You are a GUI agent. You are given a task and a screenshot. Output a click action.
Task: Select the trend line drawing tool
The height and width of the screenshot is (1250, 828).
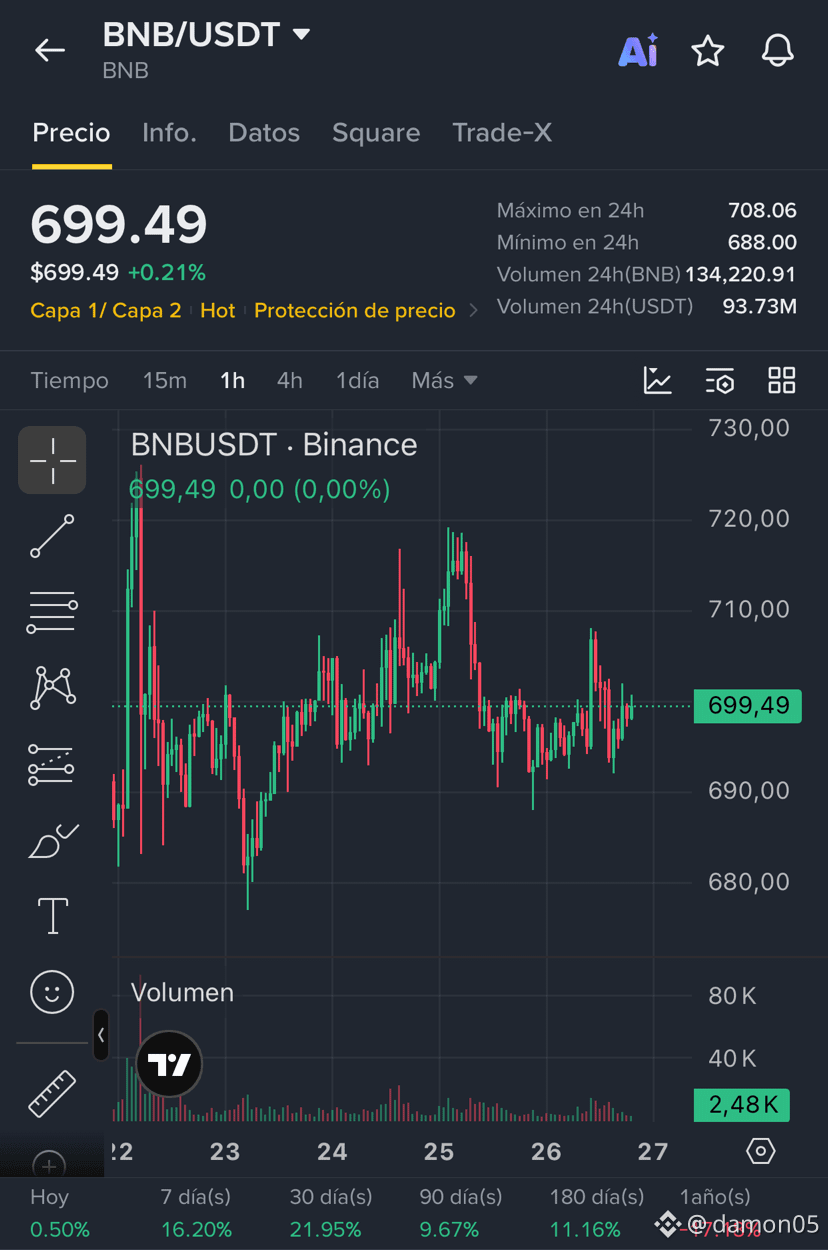click(52, 536)
